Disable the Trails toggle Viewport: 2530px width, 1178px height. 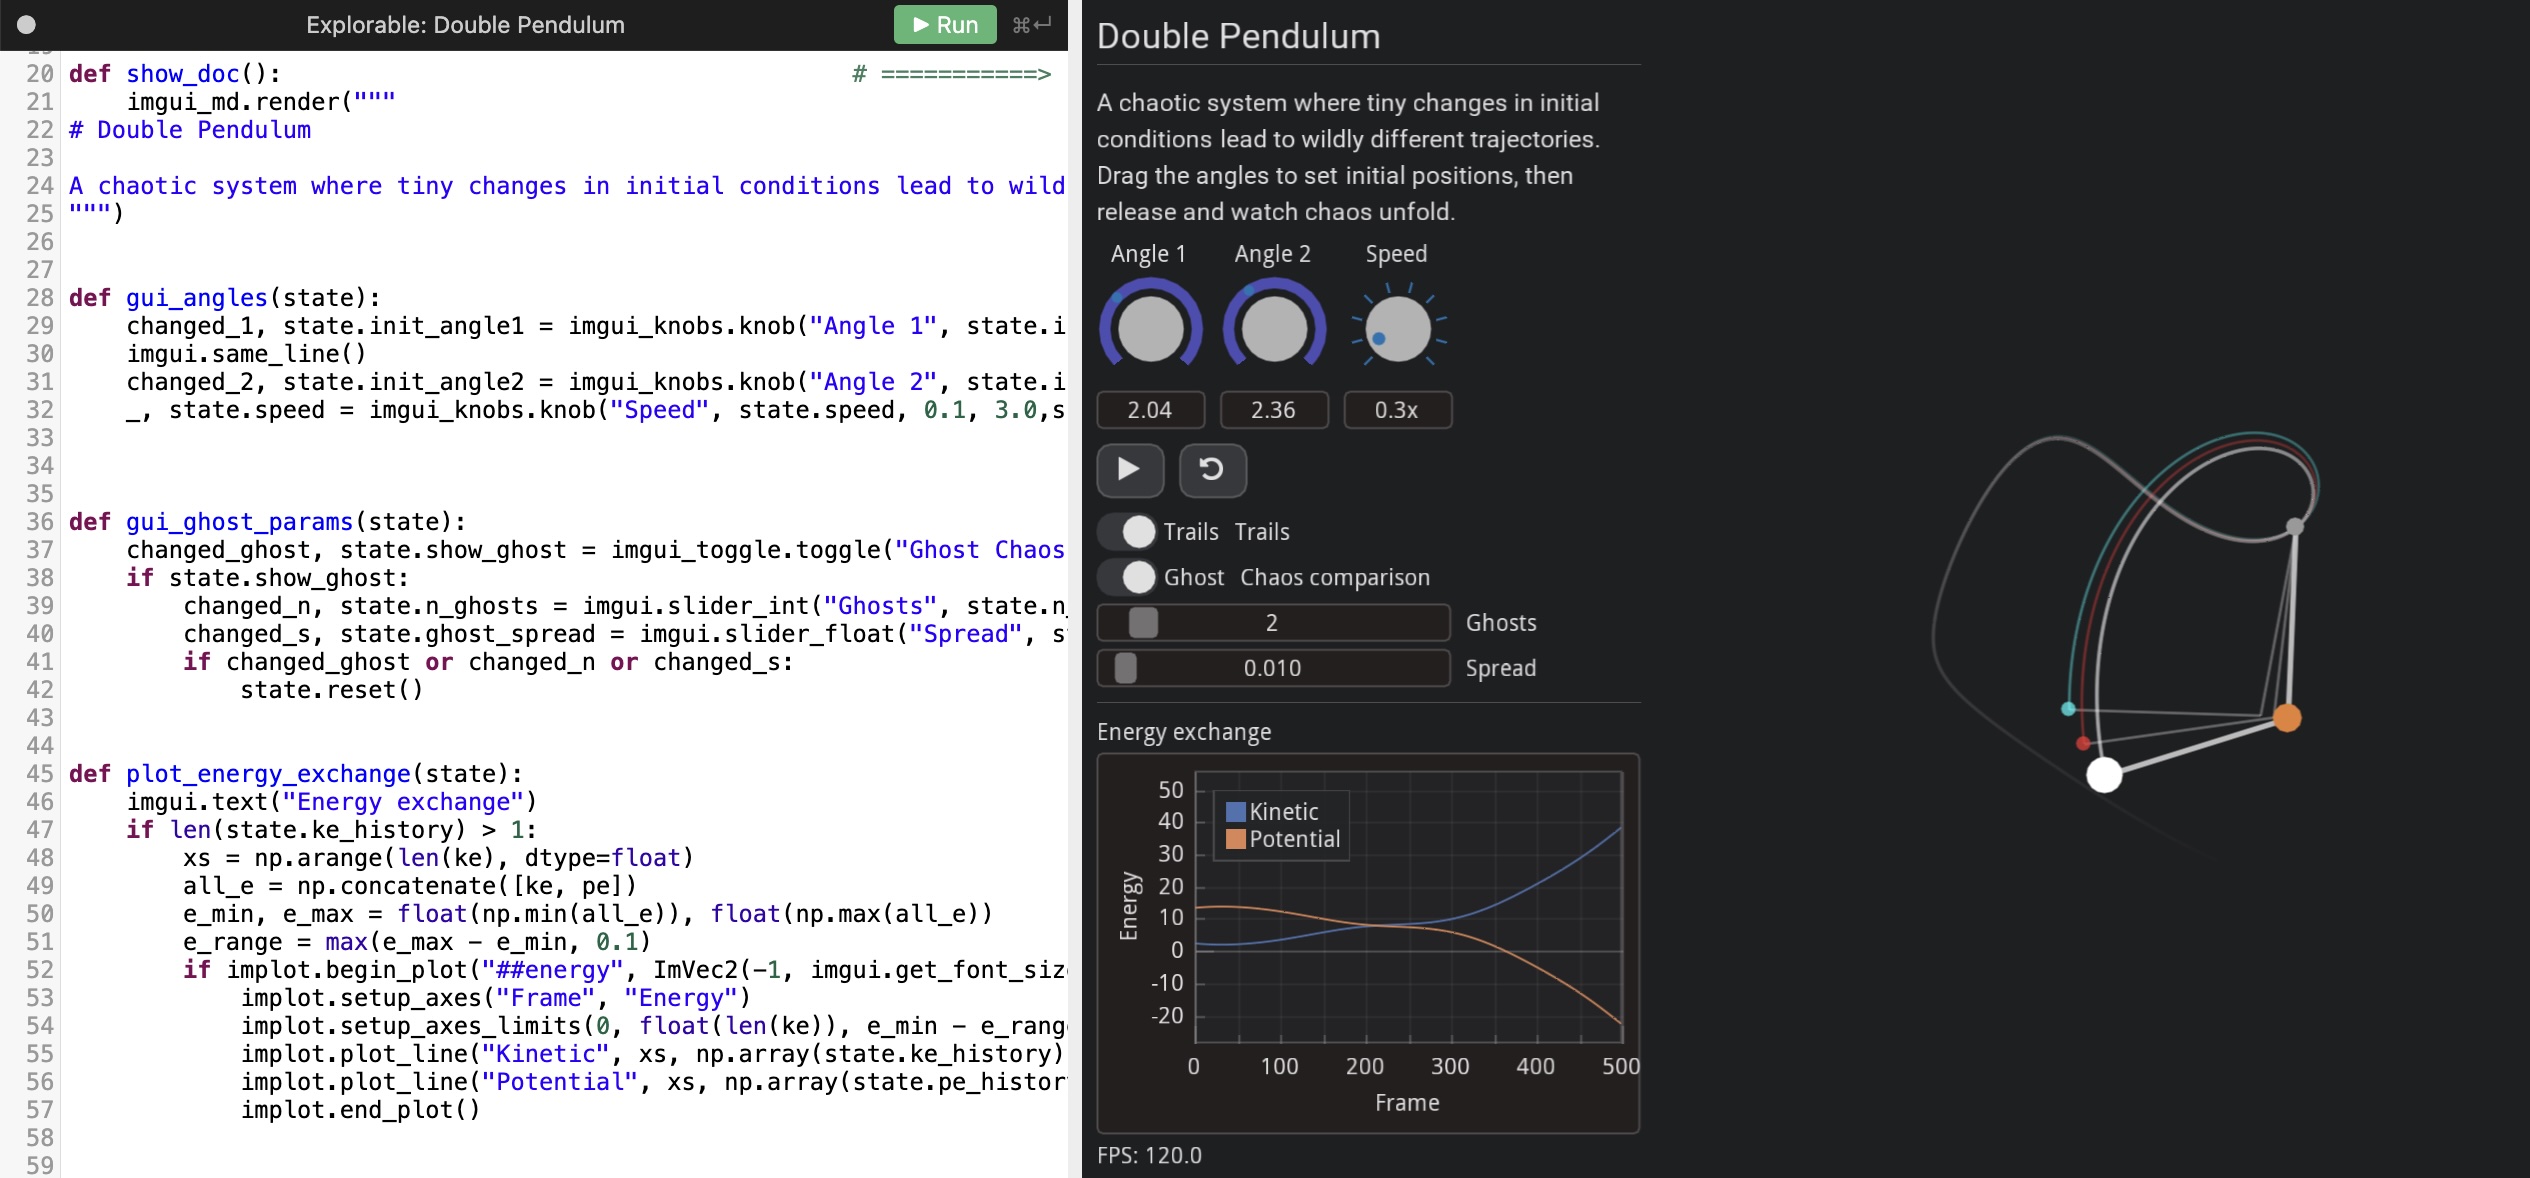pos(1128,531)
